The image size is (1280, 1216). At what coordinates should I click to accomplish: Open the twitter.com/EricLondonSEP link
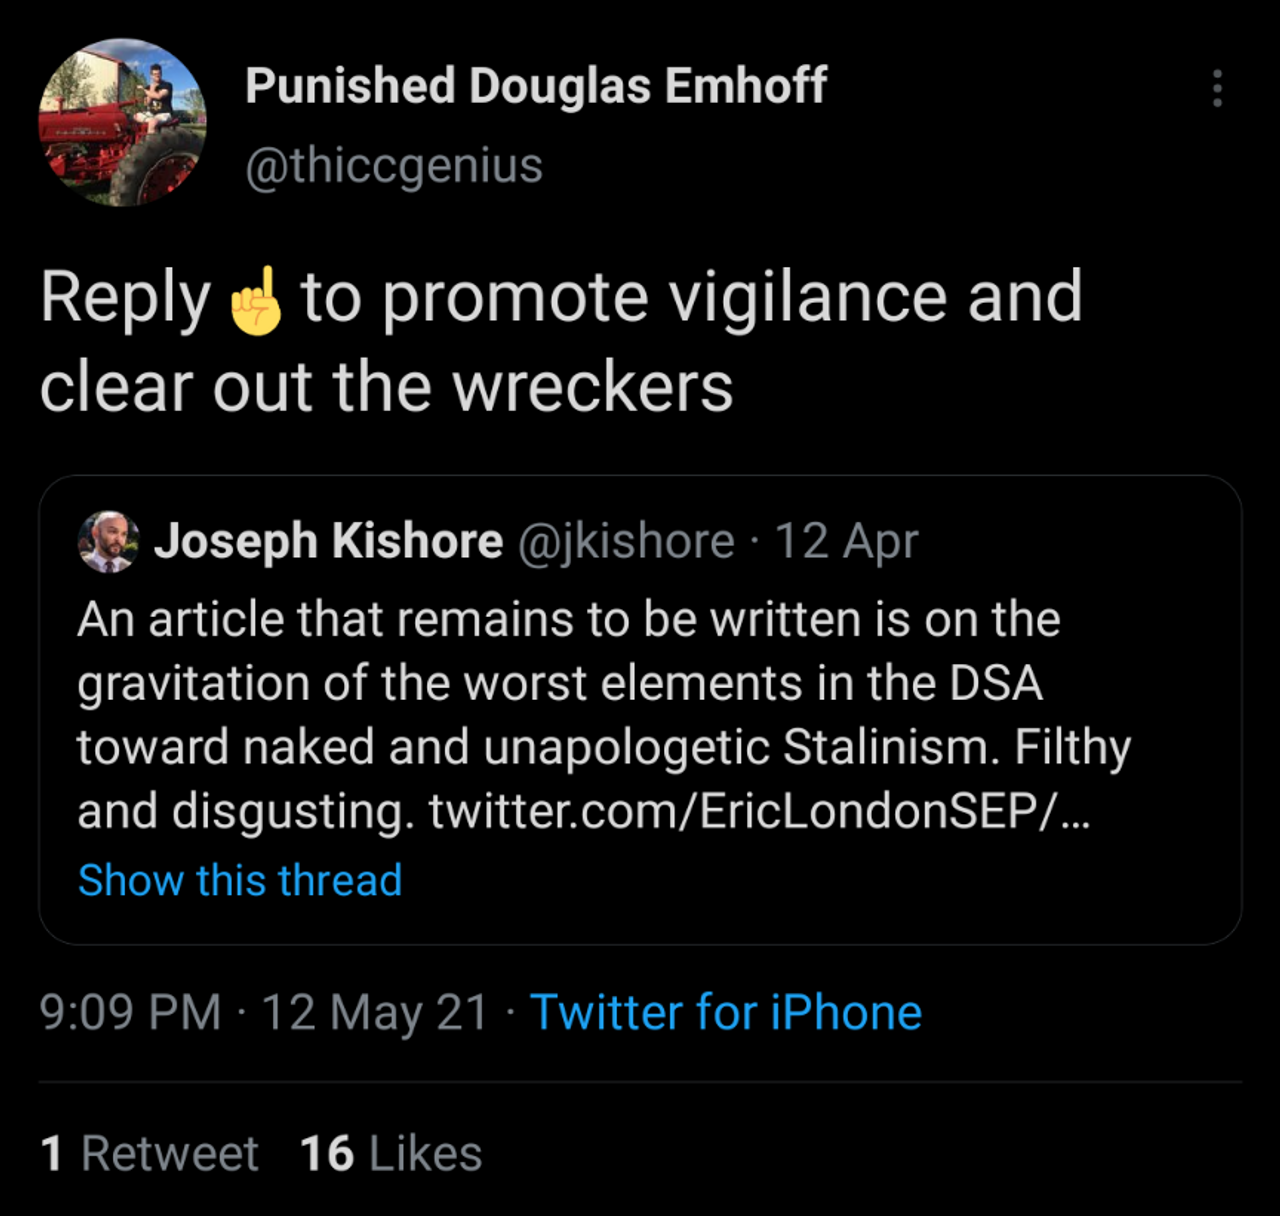(x=758, y=811)
